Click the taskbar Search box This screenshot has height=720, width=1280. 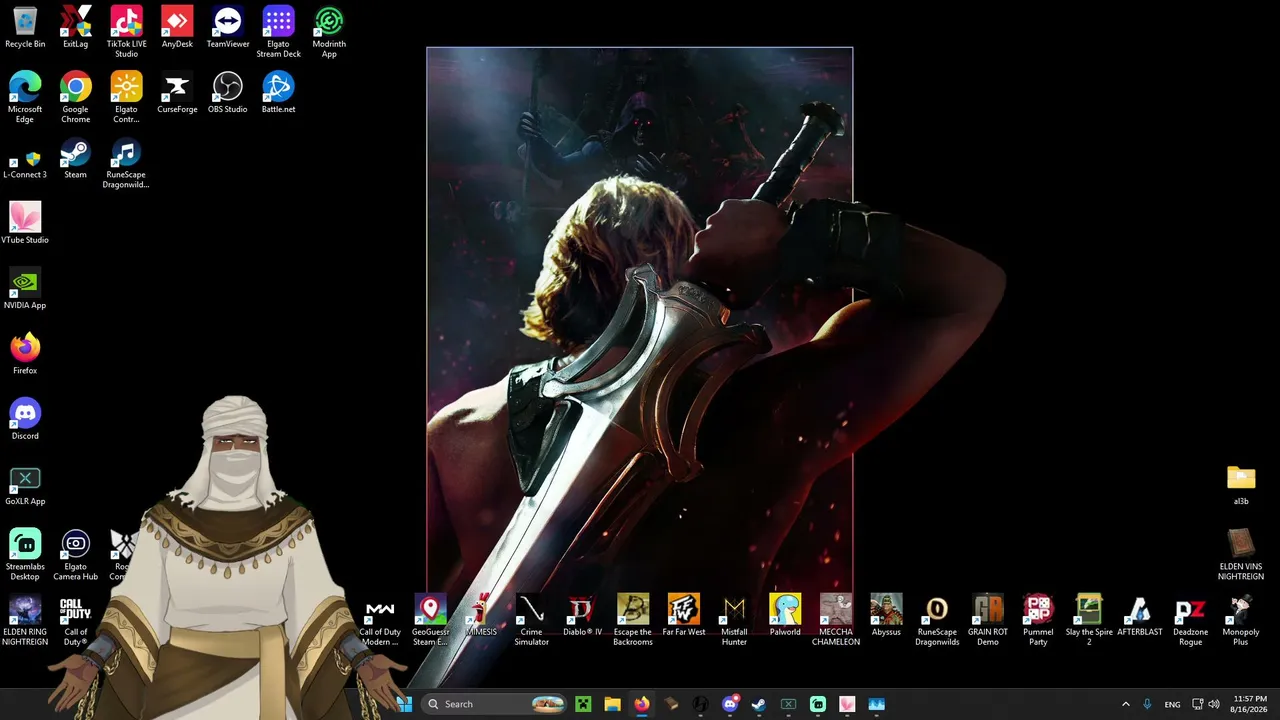click(x=493, y=704)
